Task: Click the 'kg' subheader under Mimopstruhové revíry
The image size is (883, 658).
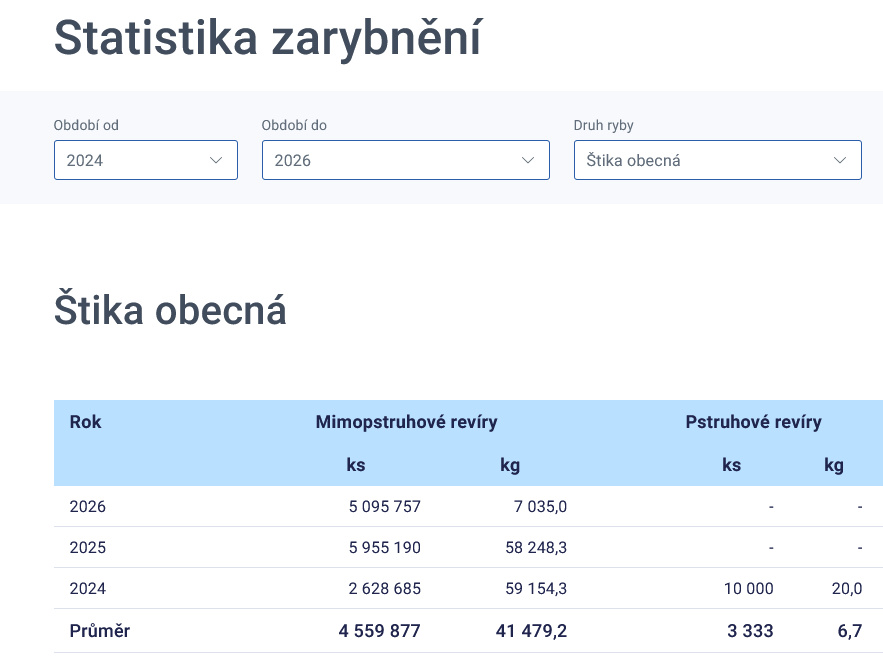Action: click(x=510, y=465)
